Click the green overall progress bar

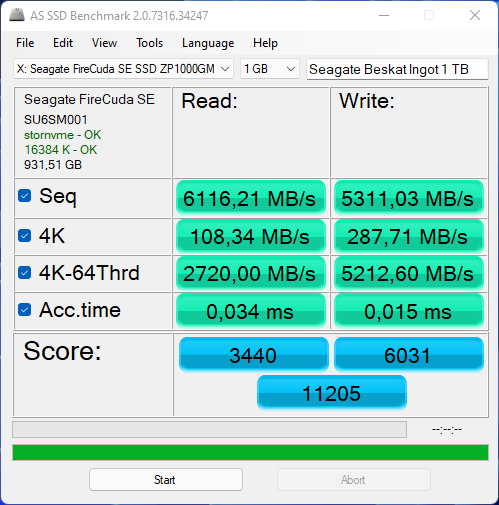pos(250,453)
